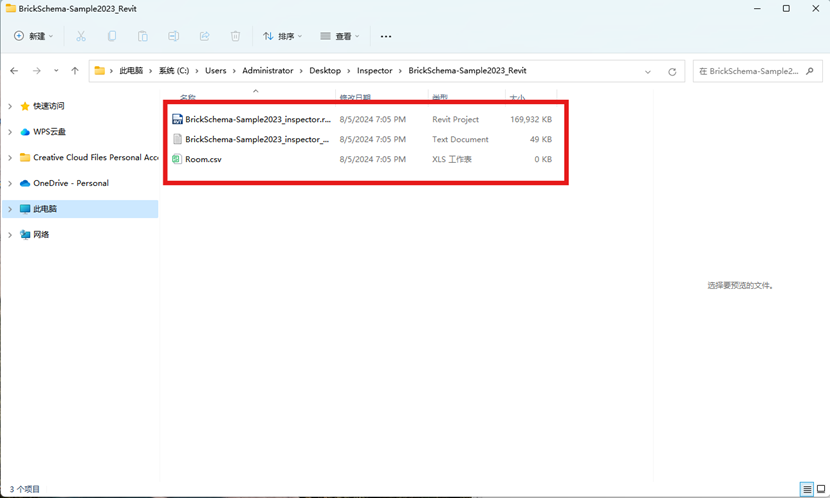Click the Cut scissors icon
The image size is (830, 498).
(x=80, y=36)
